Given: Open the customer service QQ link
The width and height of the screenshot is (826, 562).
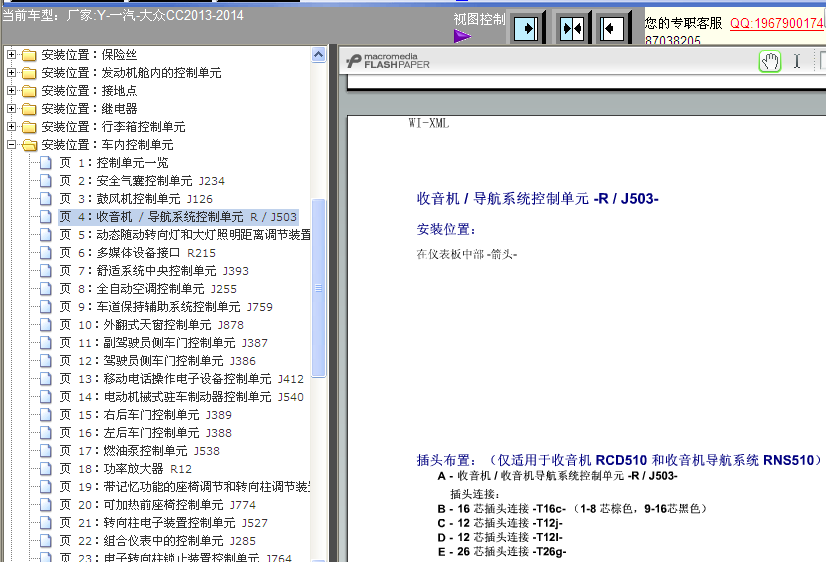Looking at the screenshot, I should [x=778, y=23].
